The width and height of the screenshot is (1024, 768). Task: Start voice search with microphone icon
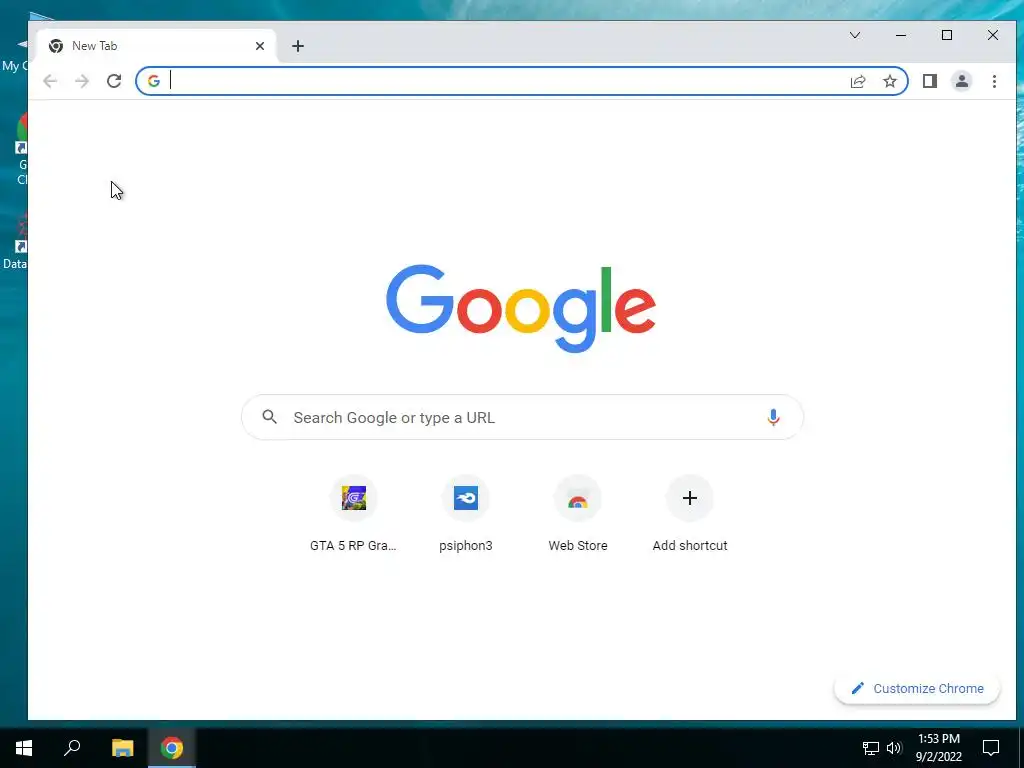(773, 417)
